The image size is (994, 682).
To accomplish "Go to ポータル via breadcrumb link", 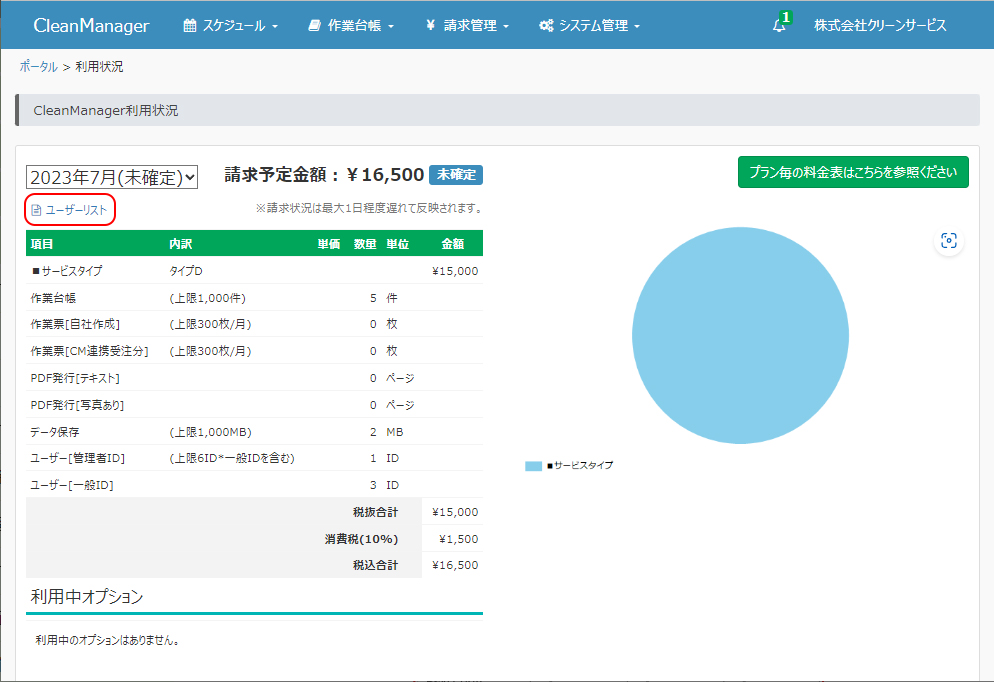I will [38, 67].
